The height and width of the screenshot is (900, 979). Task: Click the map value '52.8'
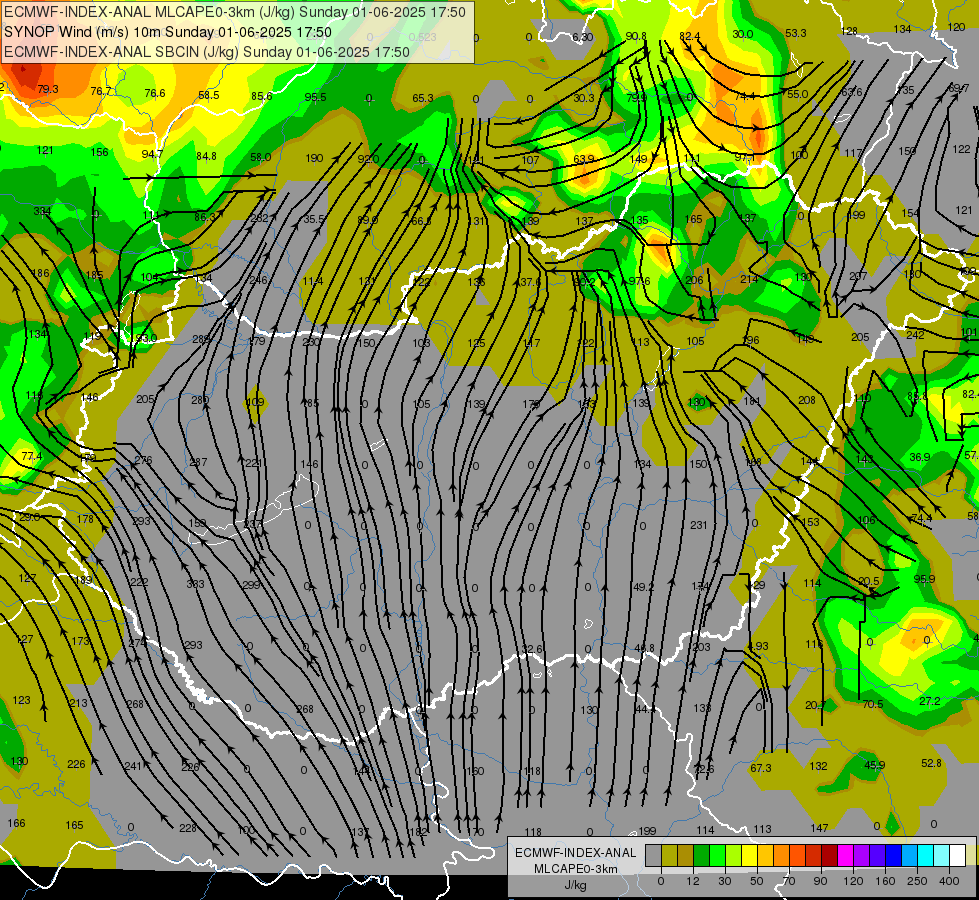click(x=931, y=763)
